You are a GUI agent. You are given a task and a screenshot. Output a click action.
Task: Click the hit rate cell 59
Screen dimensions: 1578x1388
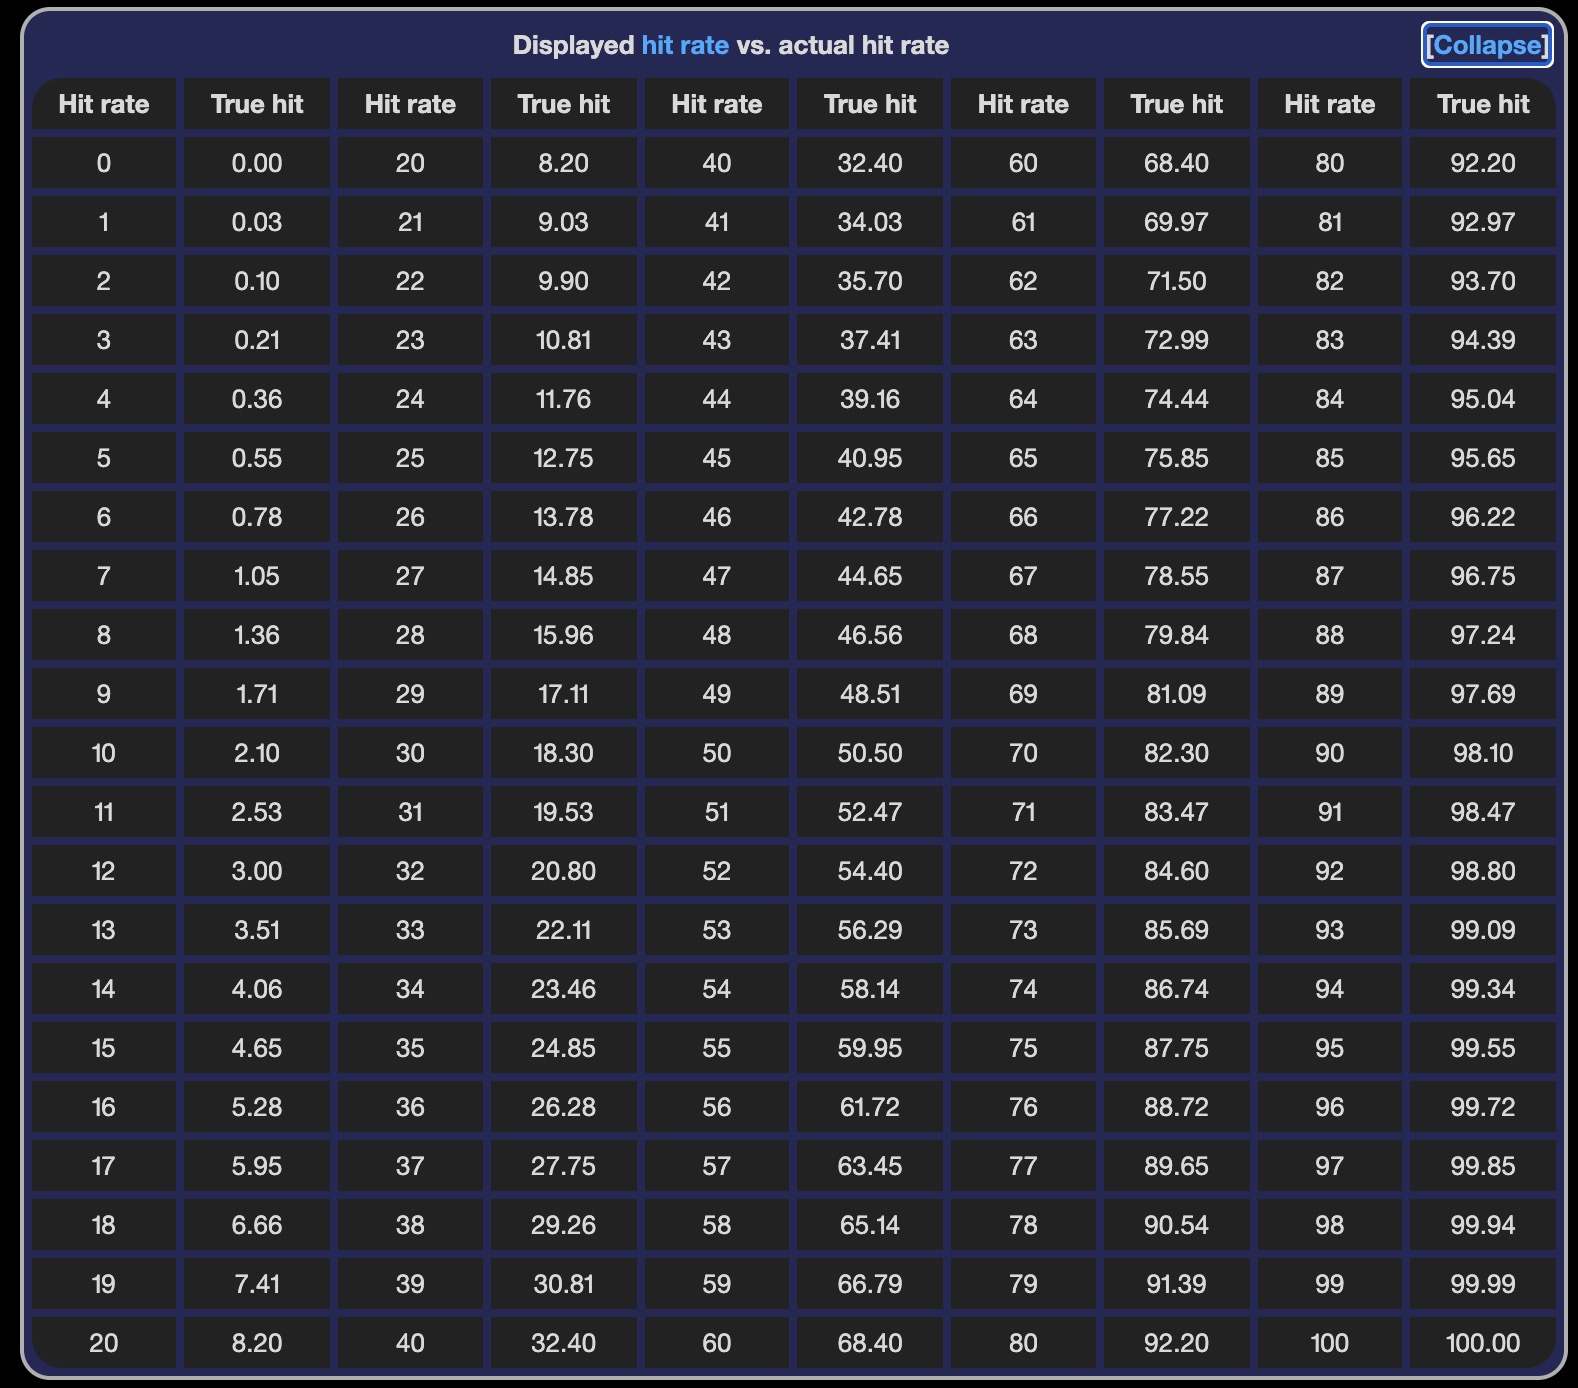point(717,1284)
